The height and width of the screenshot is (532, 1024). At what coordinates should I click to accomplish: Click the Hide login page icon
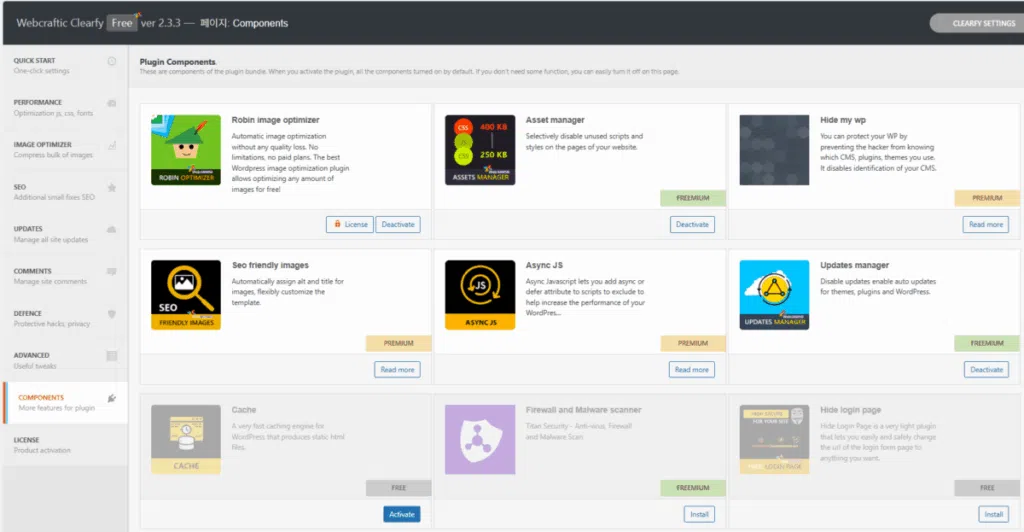coord(774,439)
